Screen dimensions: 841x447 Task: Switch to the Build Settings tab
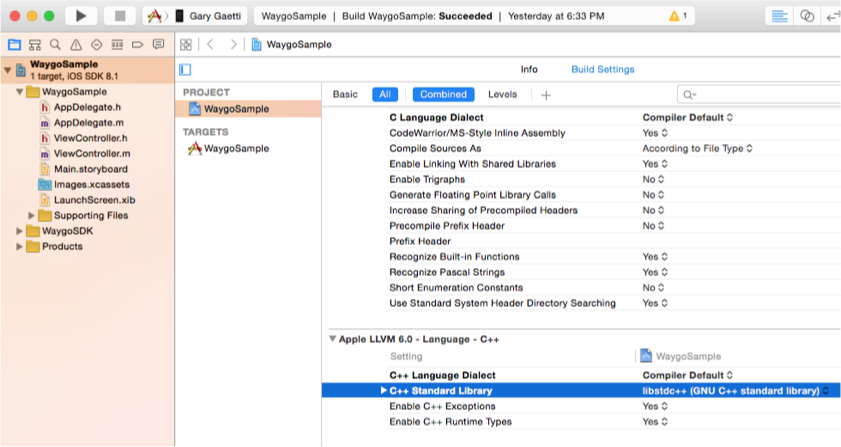[602, 69]
